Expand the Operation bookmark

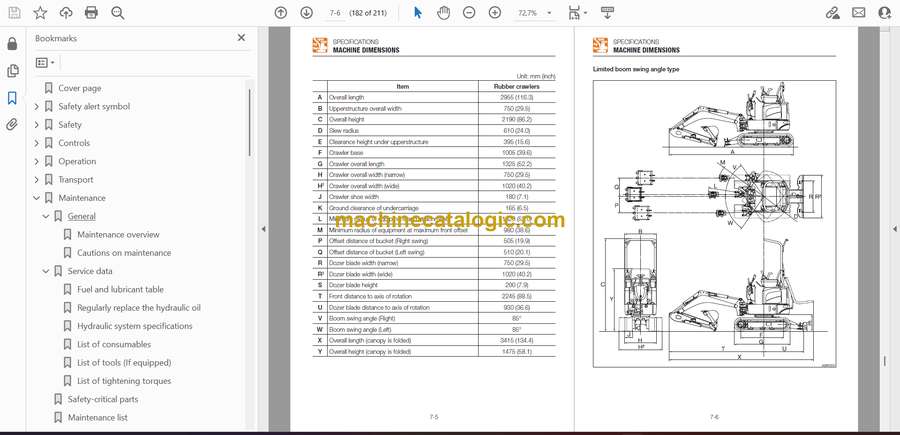pos(37,162)
